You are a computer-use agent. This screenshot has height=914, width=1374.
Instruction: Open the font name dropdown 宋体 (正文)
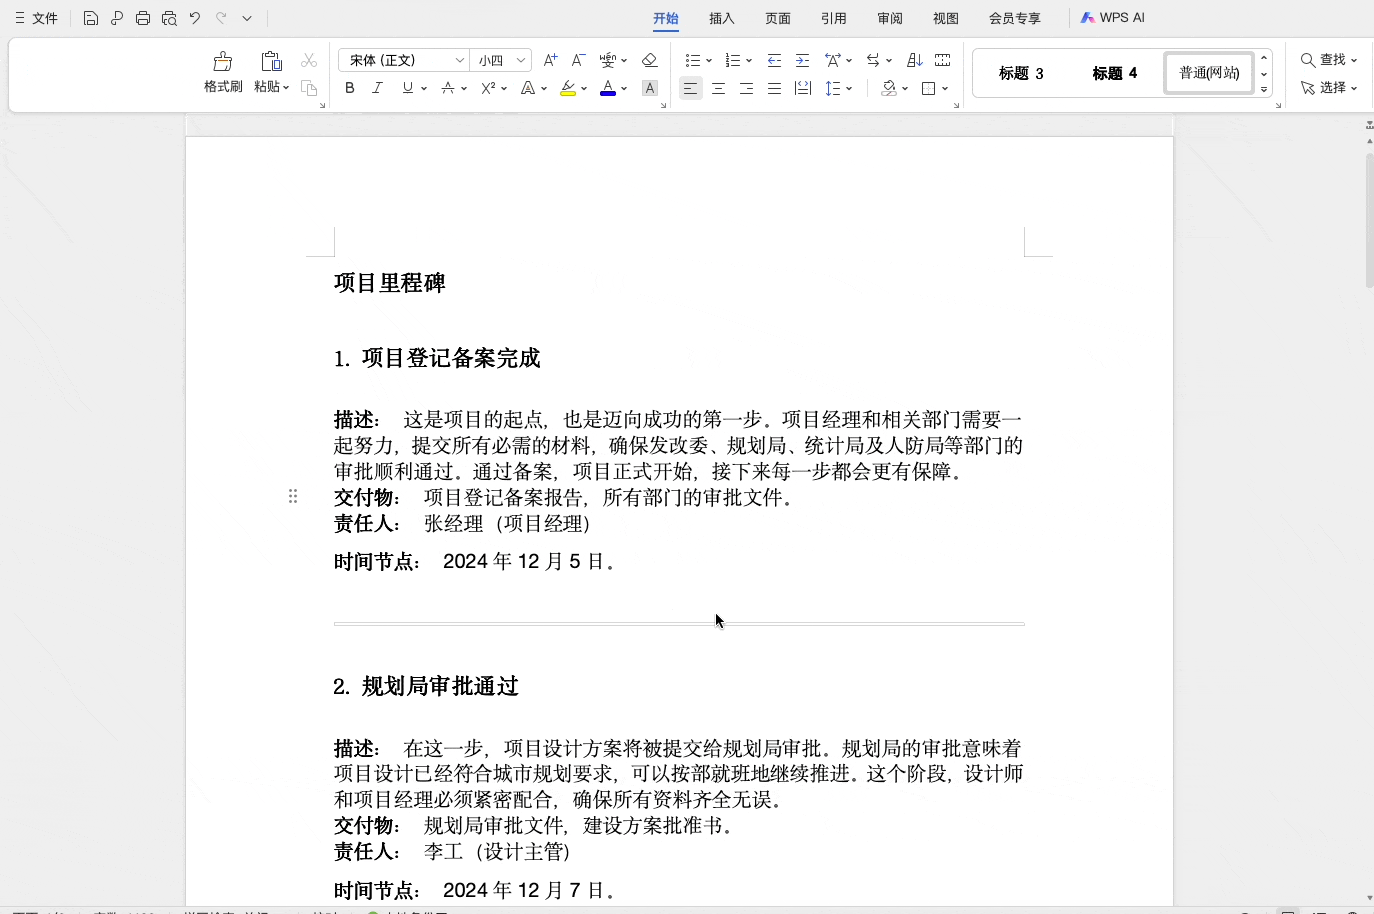coord(404,60)
